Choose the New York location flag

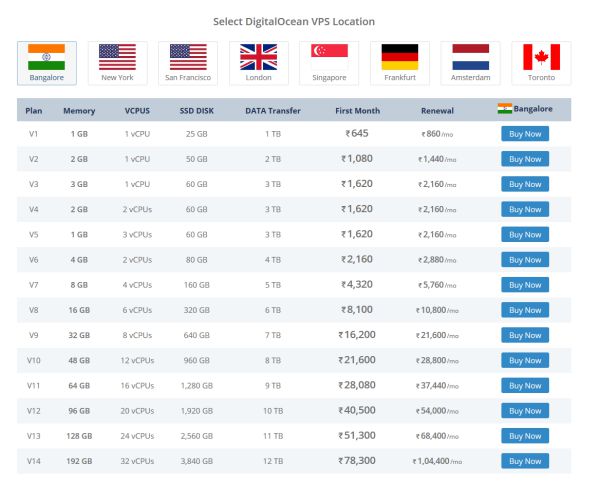click(117, 63)
